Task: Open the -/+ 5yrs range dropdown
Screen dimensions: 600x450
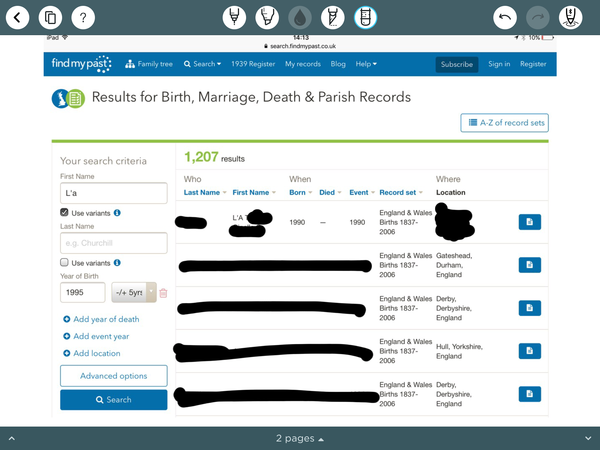Action: click(133, 292)
